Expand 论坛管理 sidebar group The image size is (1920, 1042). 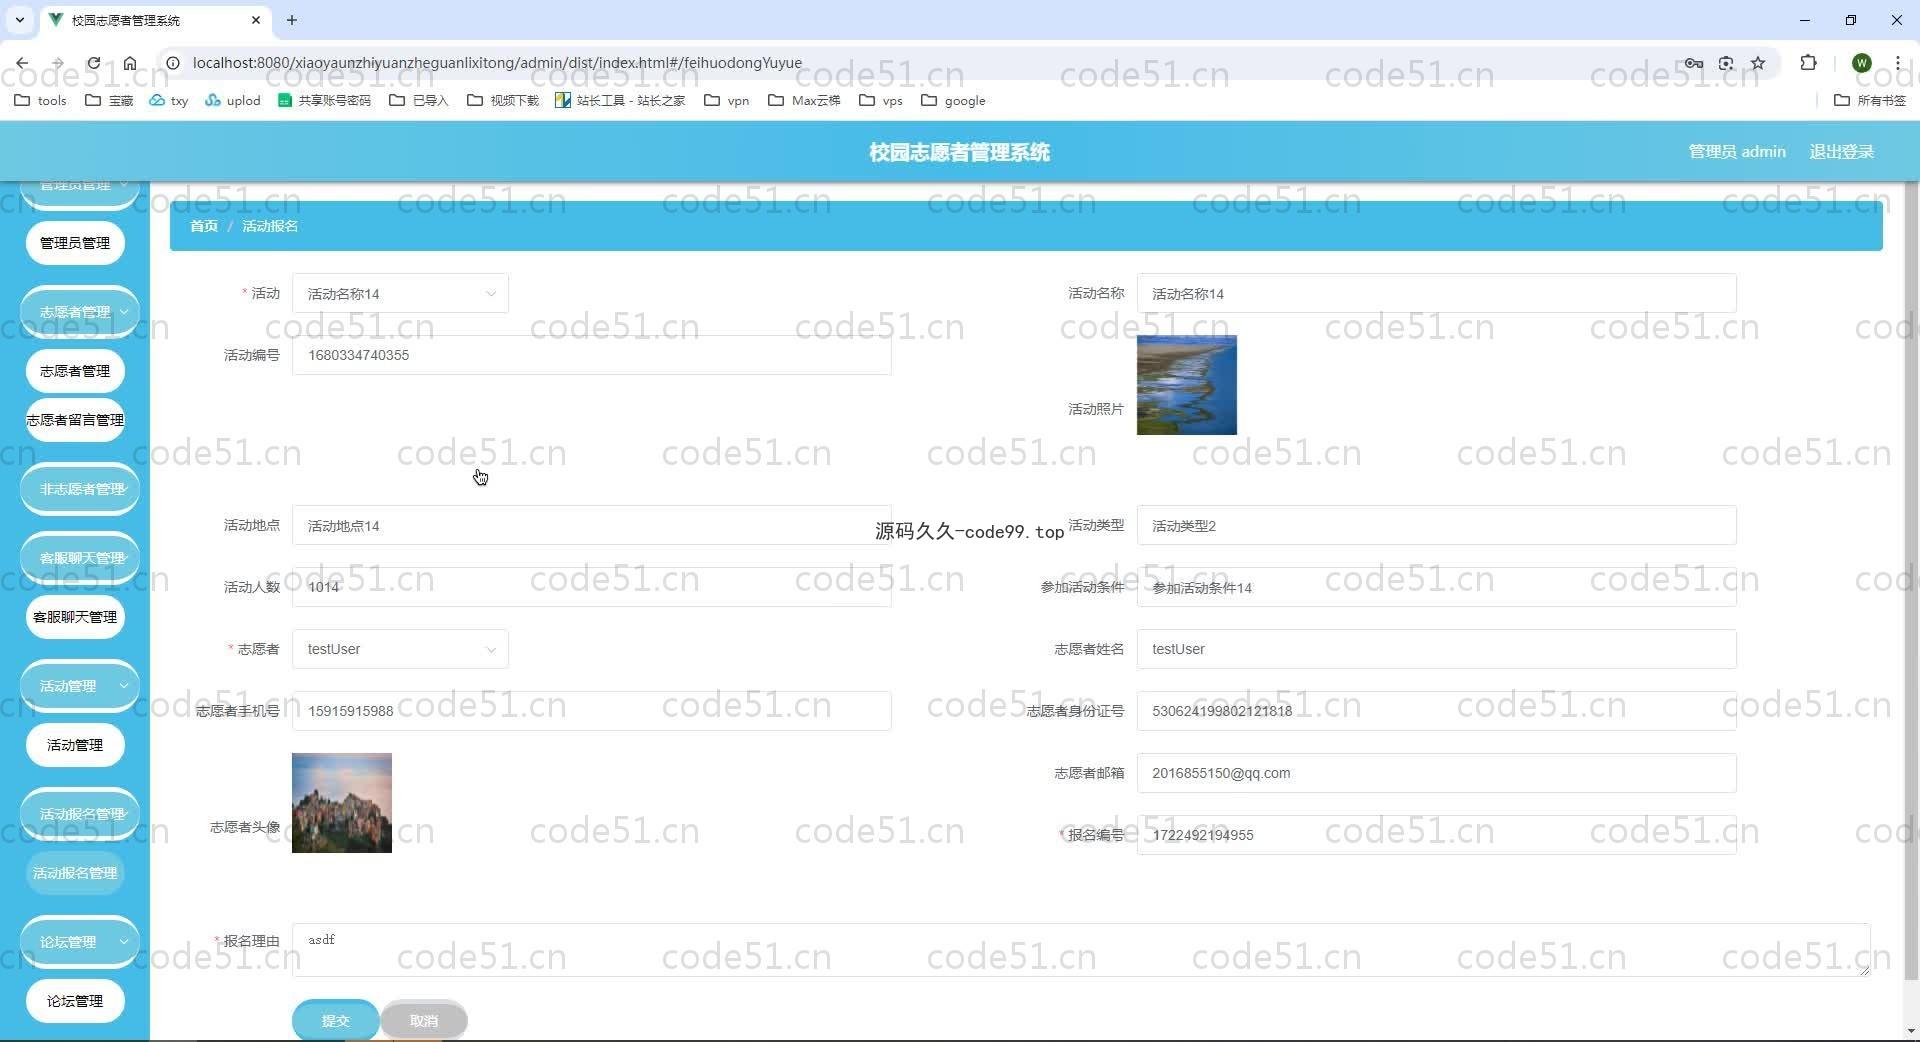80,942
